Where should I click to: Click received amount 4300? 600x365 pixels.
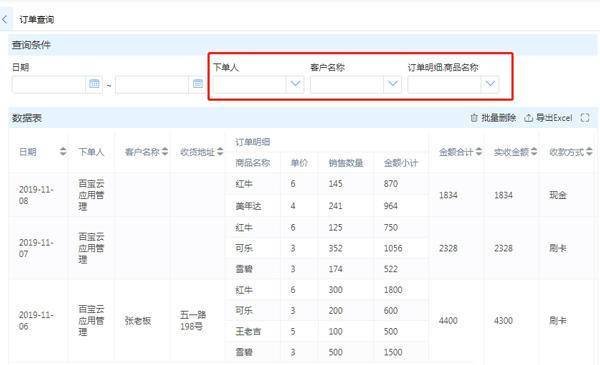pyautogui.click(x=503, y=321)
